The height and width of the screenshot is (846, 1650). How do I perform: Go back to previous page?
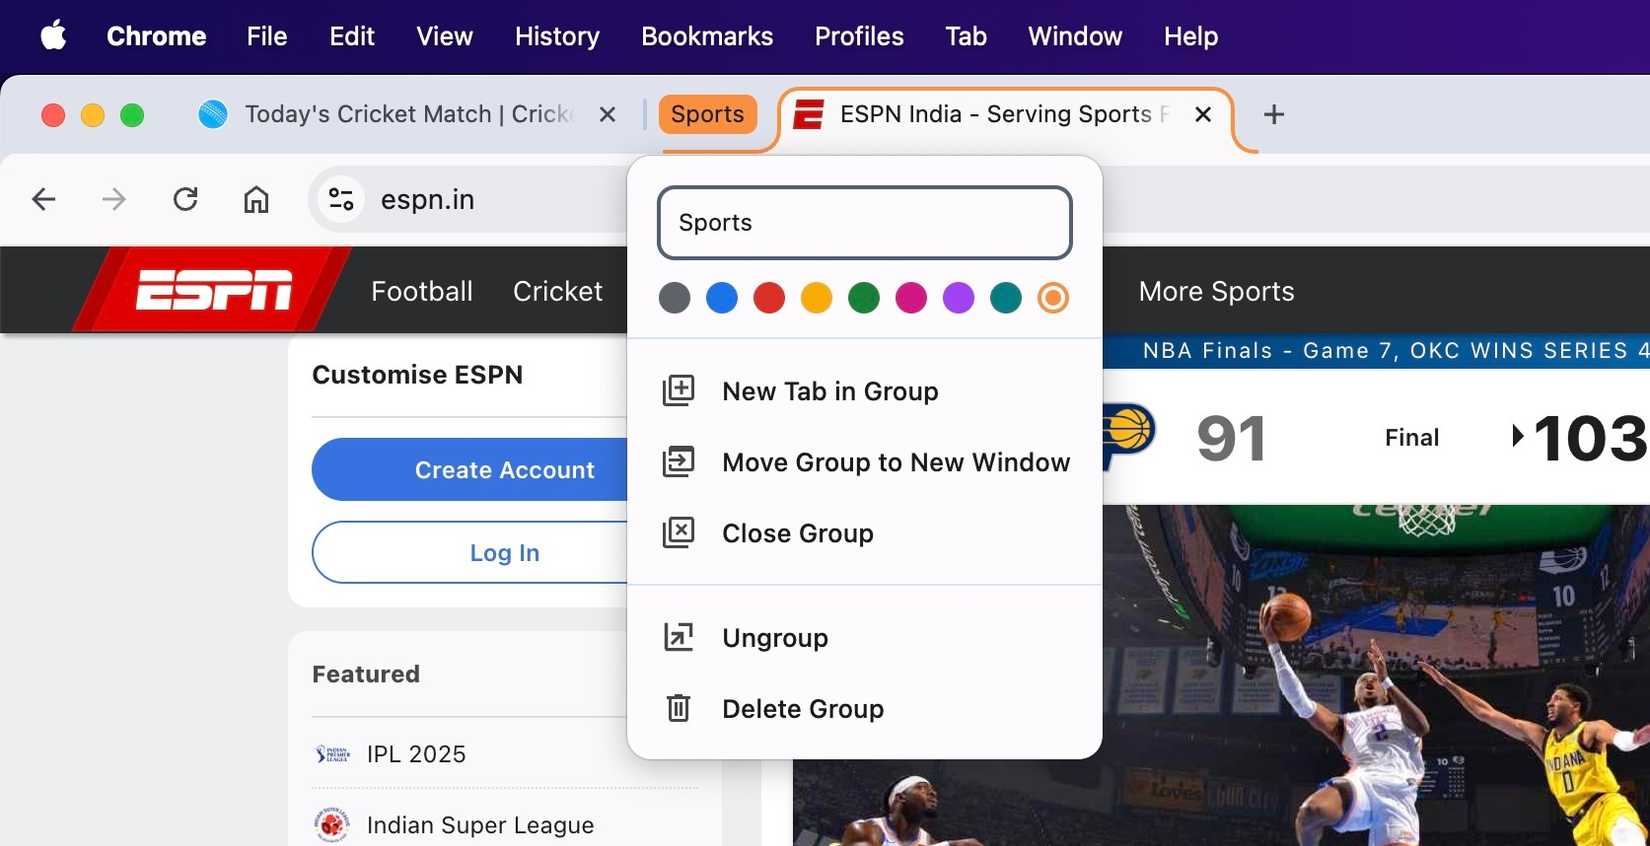click(x=44, y=199)
